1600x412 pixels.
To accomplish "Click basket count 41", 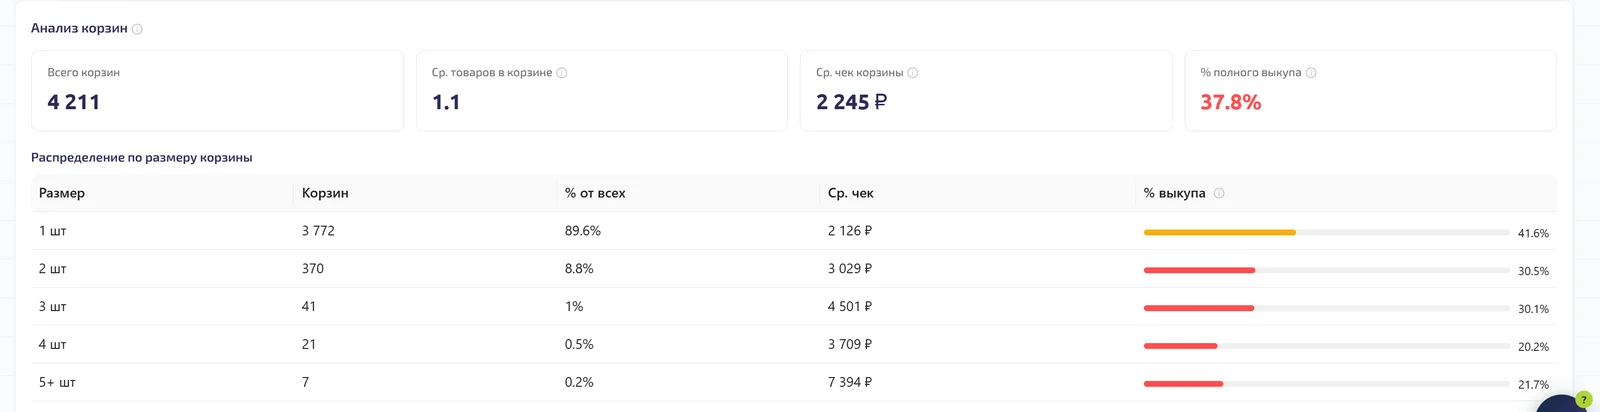I will [309, 307].
